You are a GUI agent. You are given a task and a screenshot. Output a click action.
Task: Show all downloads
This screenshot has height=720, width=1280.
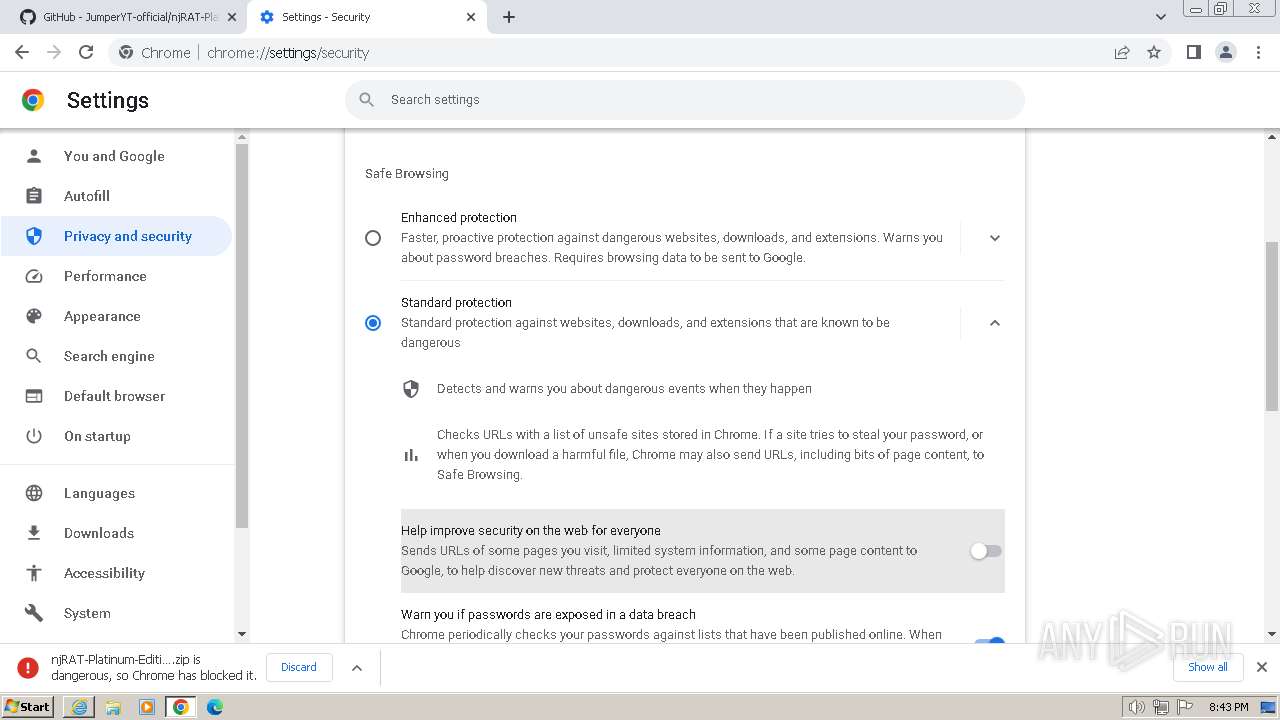tap(1208, 667)
